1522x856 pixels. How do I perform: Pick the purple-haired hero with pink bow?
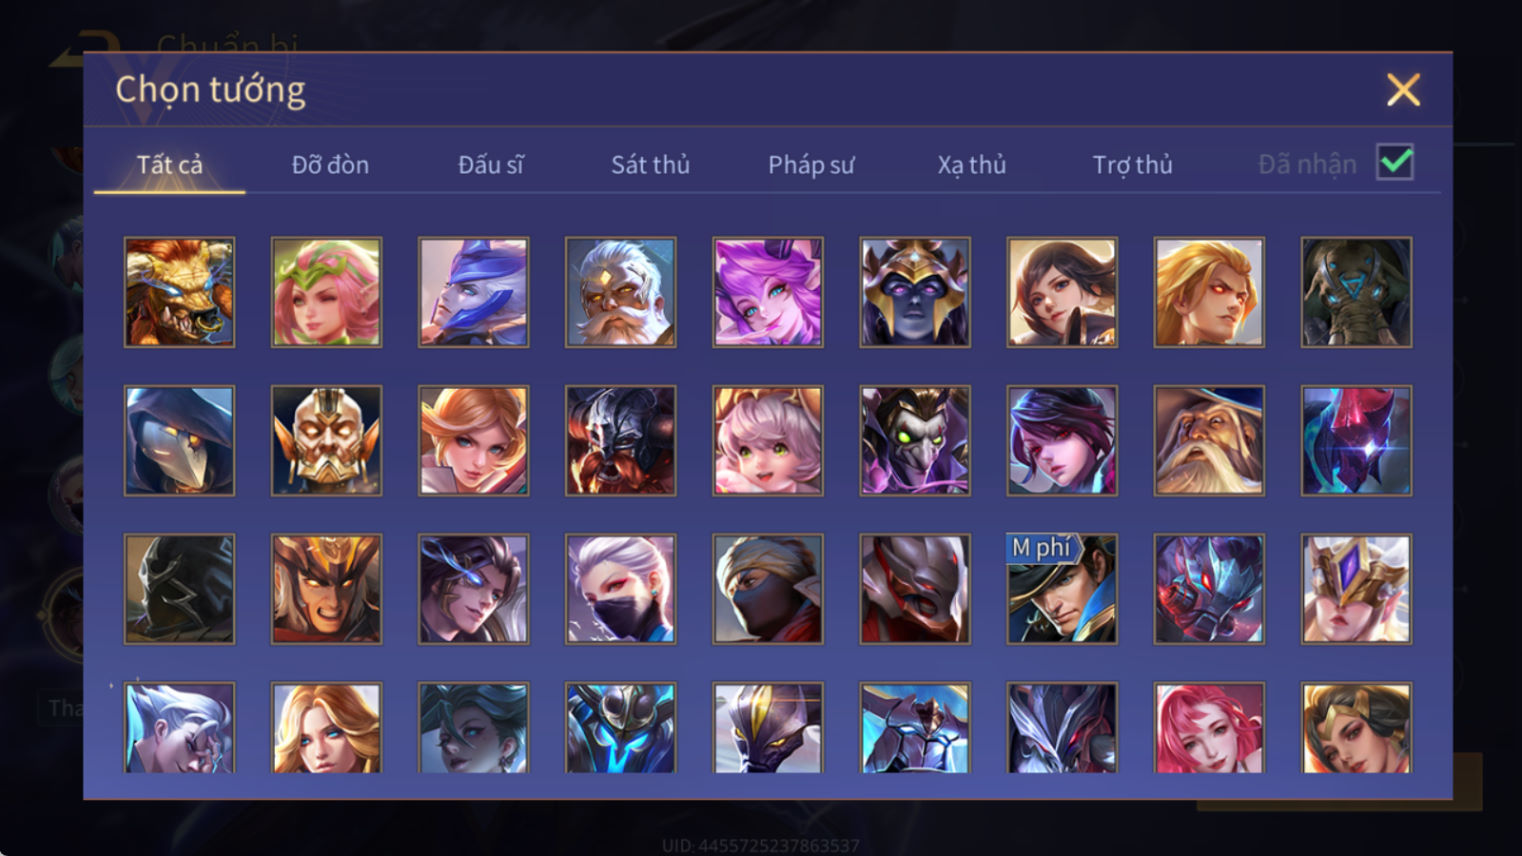point(768,292)
